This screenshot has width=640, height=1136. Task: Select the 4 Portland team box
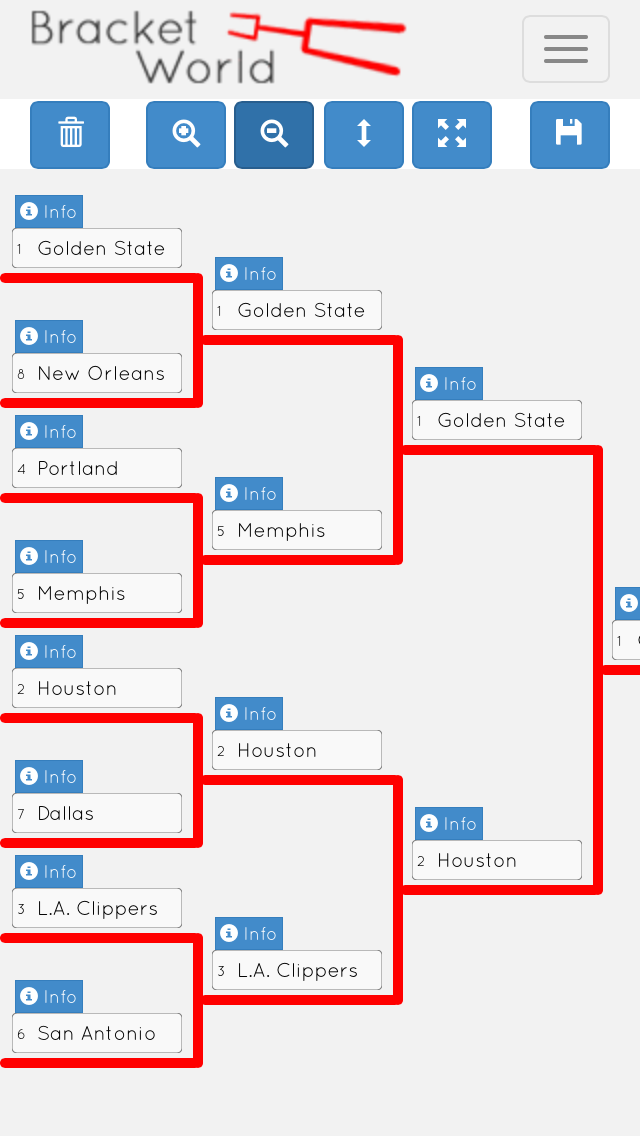click(x=97, y=468)
